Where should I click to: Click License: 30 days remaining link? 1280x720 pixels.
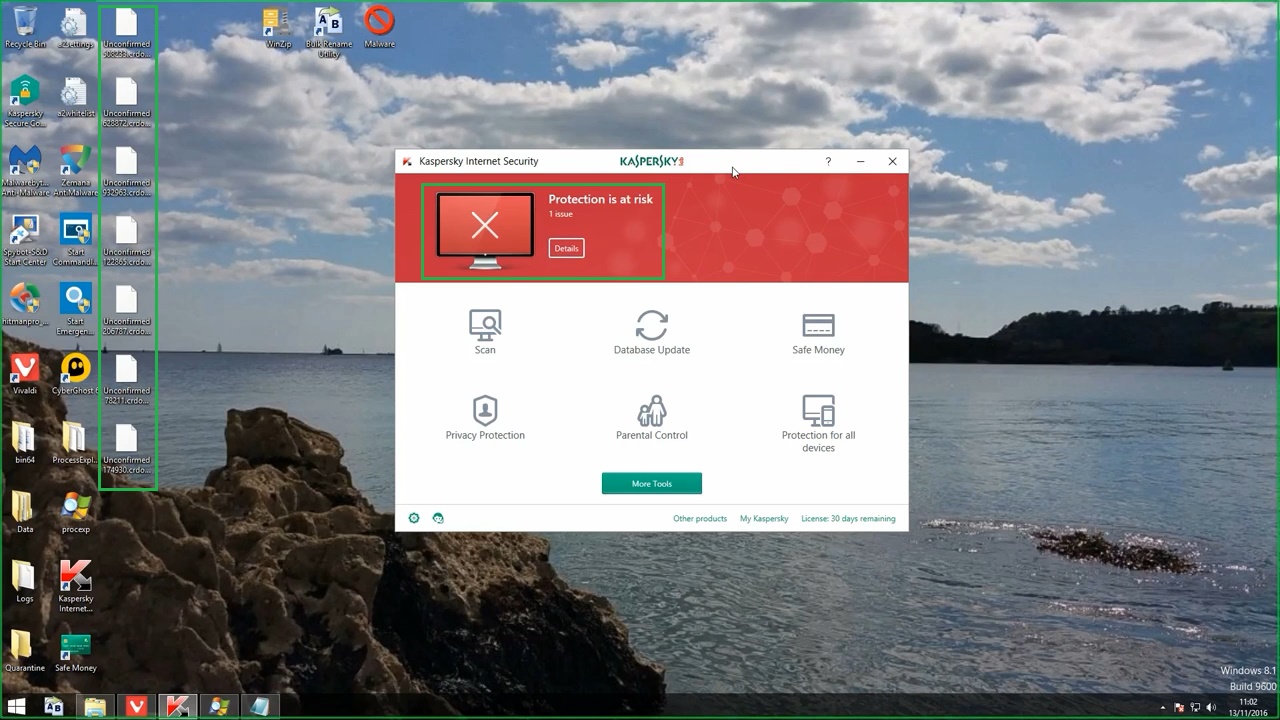point(848,519)
